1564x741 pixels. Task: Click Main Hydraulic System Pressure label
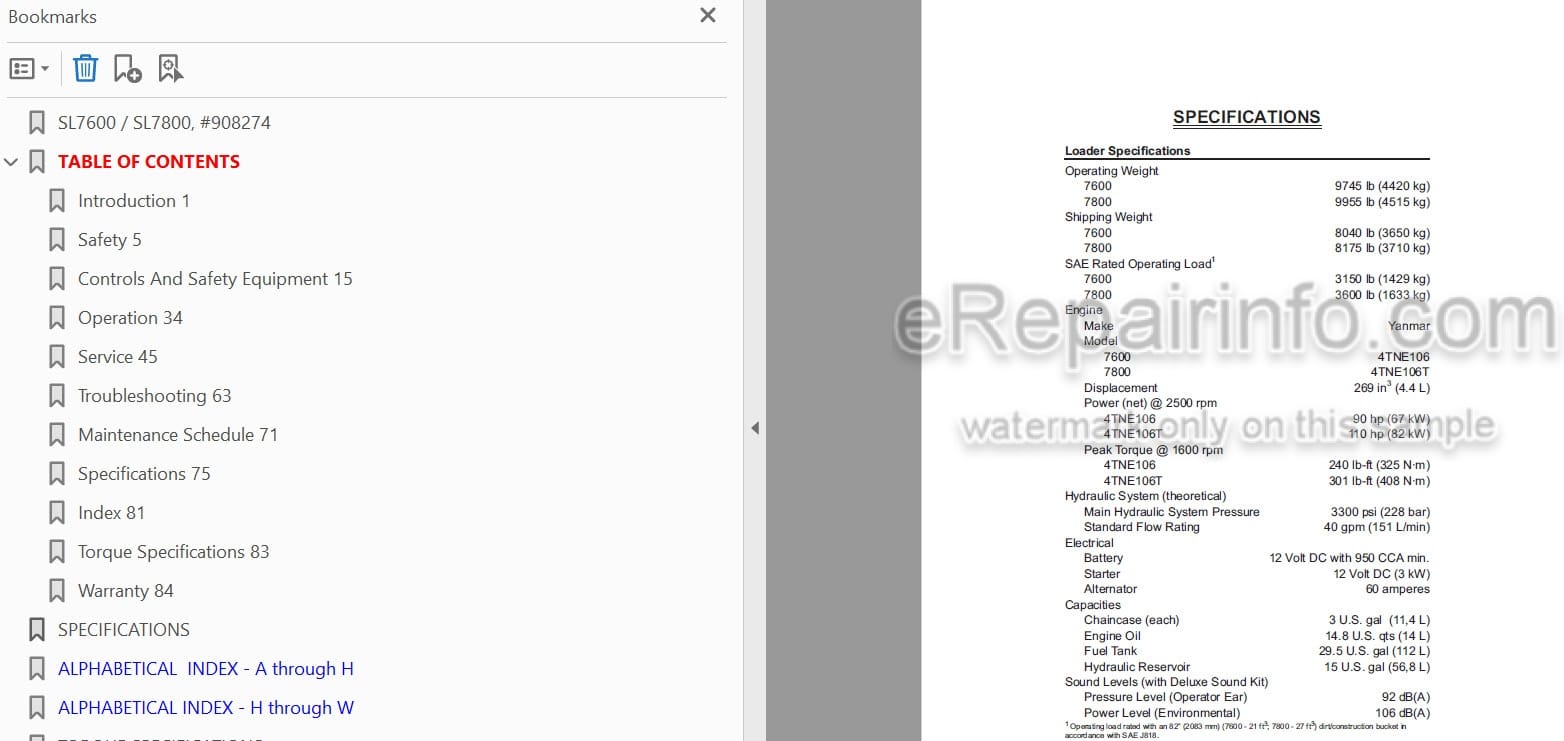(1171, 512)
